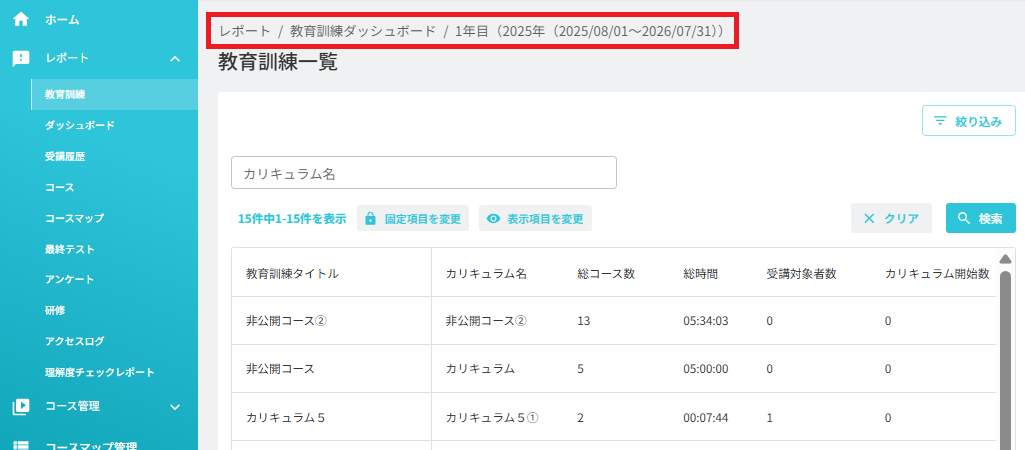The height and width of the screenshot is (450, 1025).
Task: Go to the コース report item
Action: [x=59, y=187]
